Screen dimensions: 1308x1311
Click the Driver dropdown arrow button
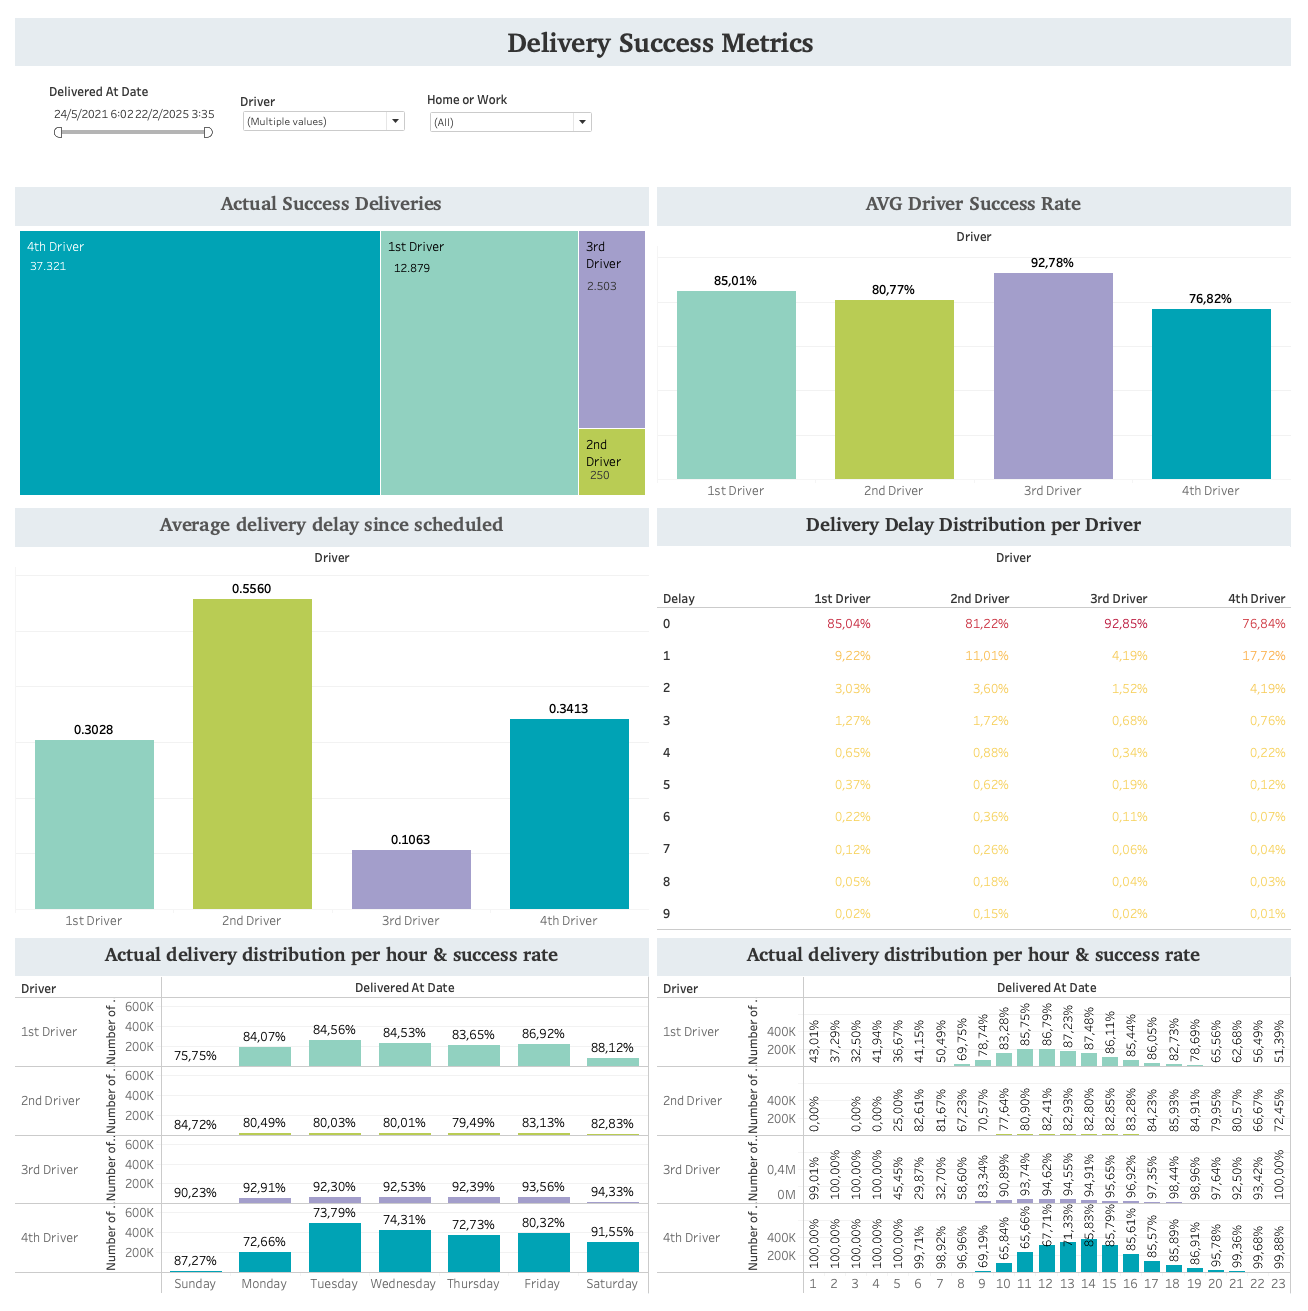point(396,122)
